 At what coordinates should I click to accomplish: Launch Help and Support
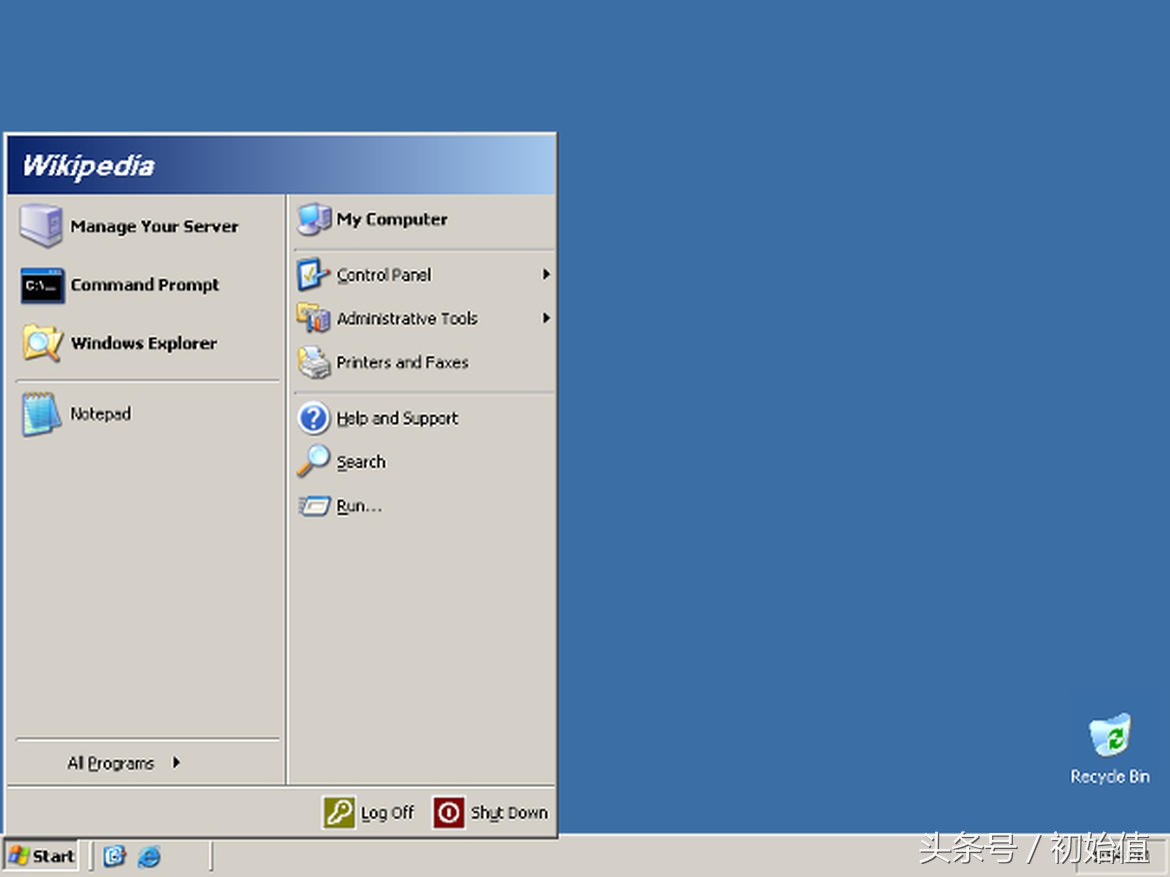point(397,418)
